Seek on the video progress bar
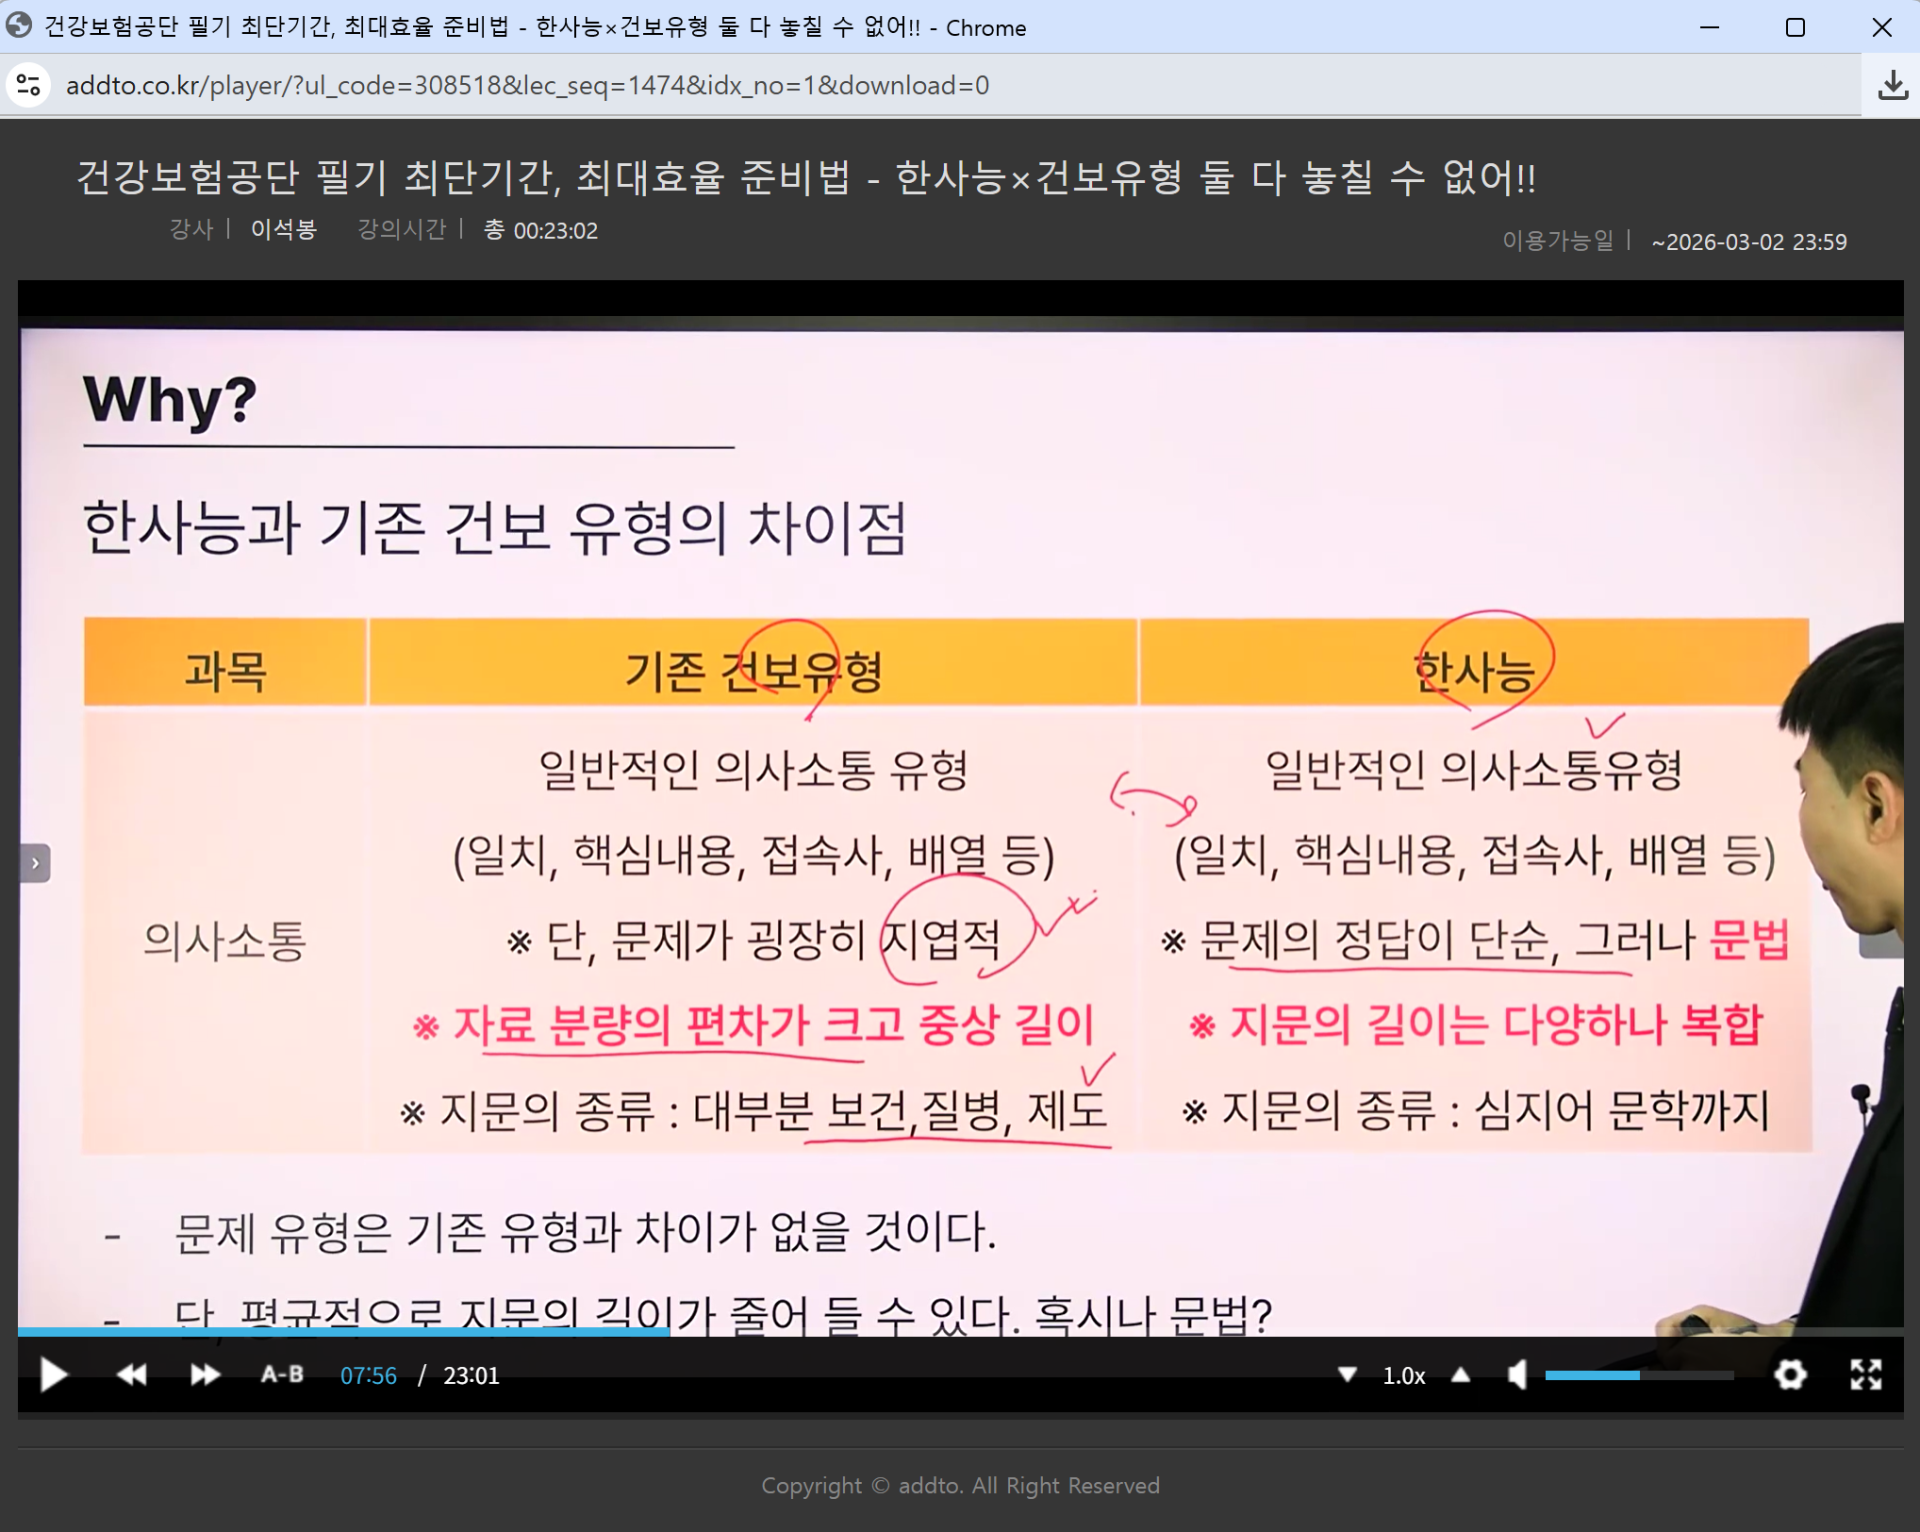 pyautogui.click(x=960, y=1332)
